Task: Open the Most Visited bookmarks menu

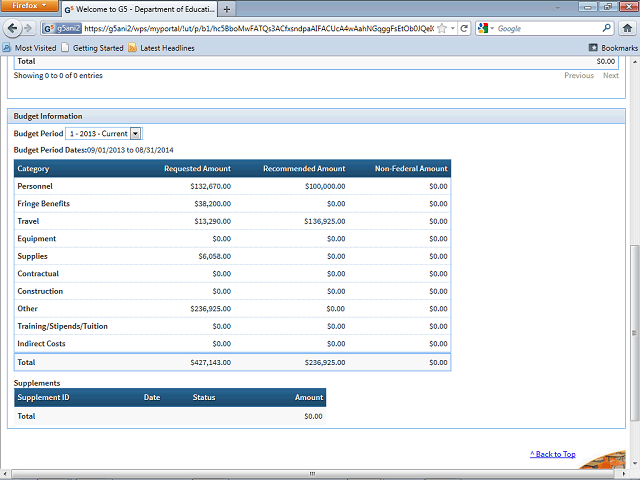Action: [30, 48]
